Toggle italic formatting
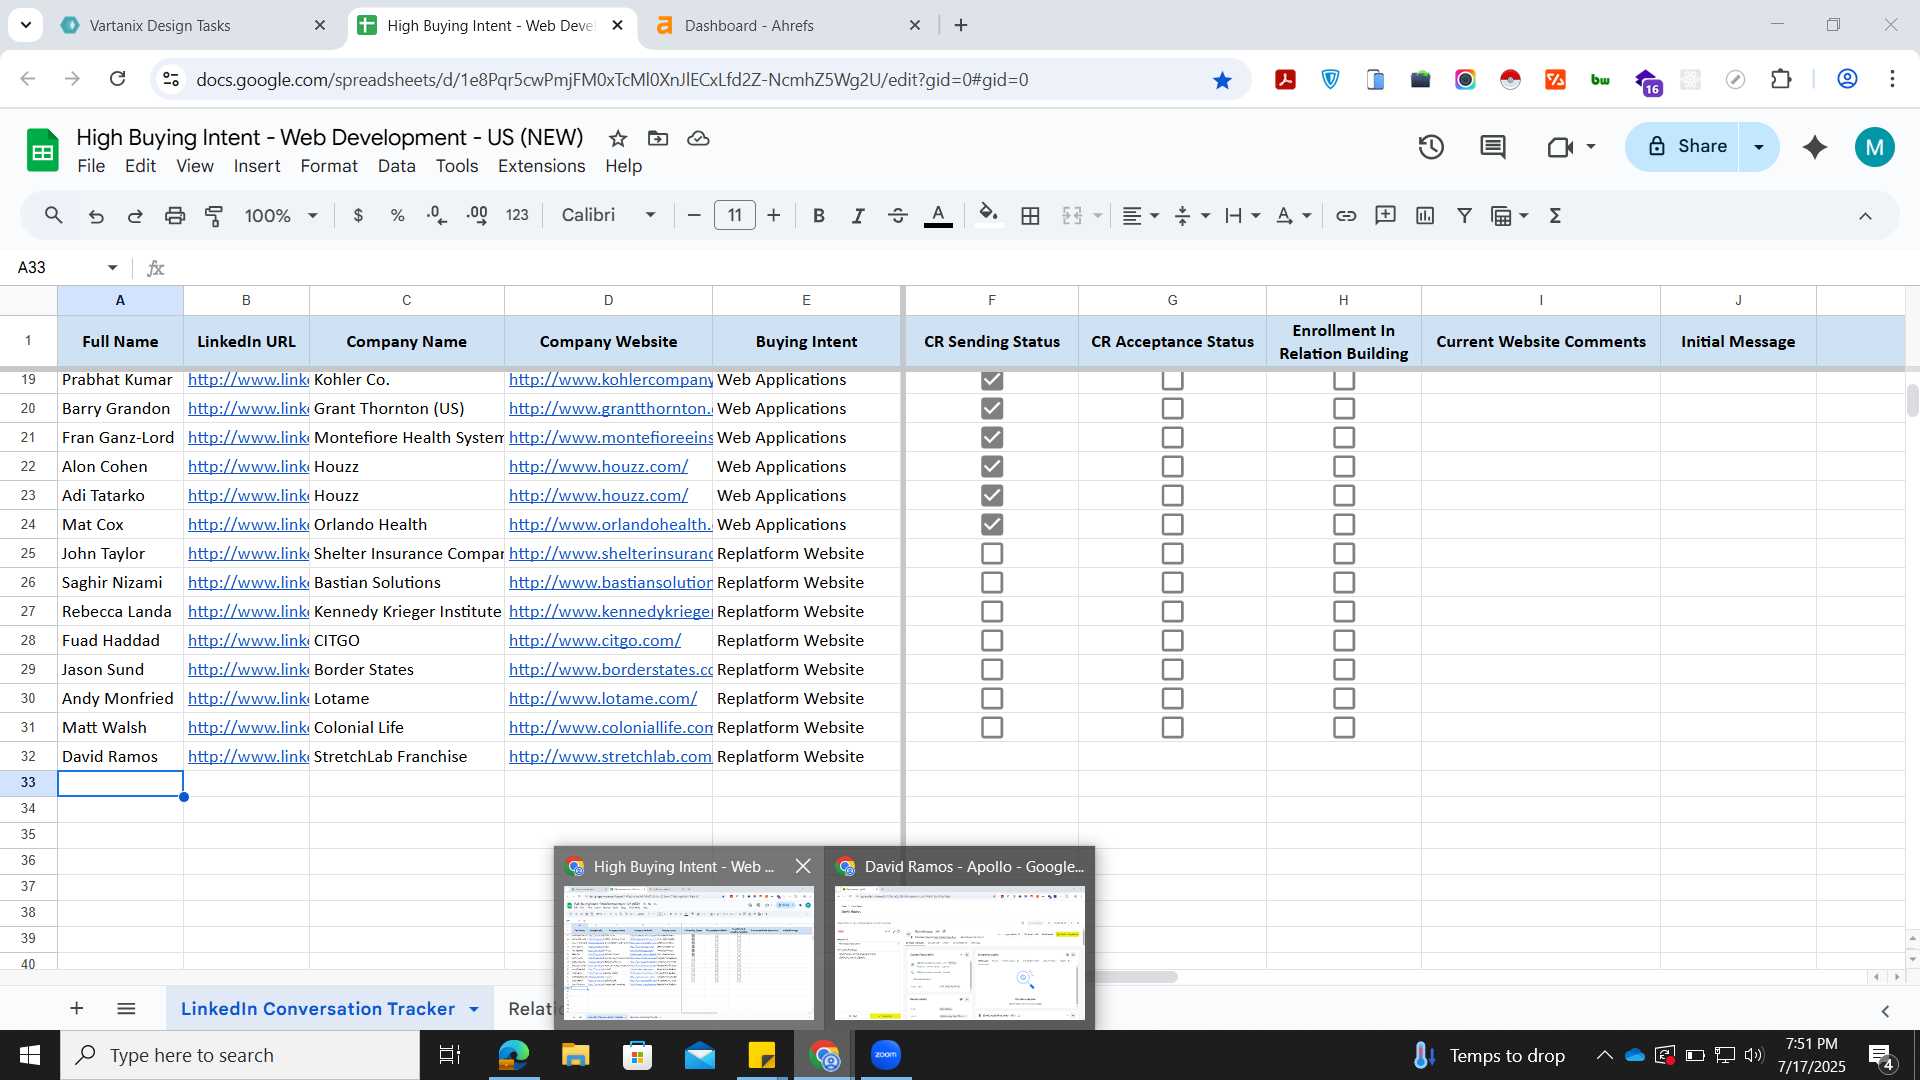 pos(858,215)
